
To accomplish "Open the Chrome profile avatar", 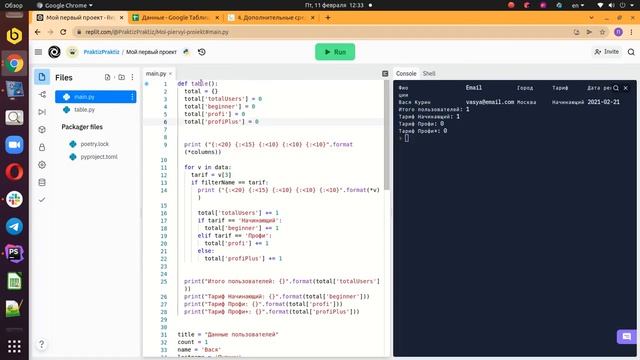I will click(618, 32).
